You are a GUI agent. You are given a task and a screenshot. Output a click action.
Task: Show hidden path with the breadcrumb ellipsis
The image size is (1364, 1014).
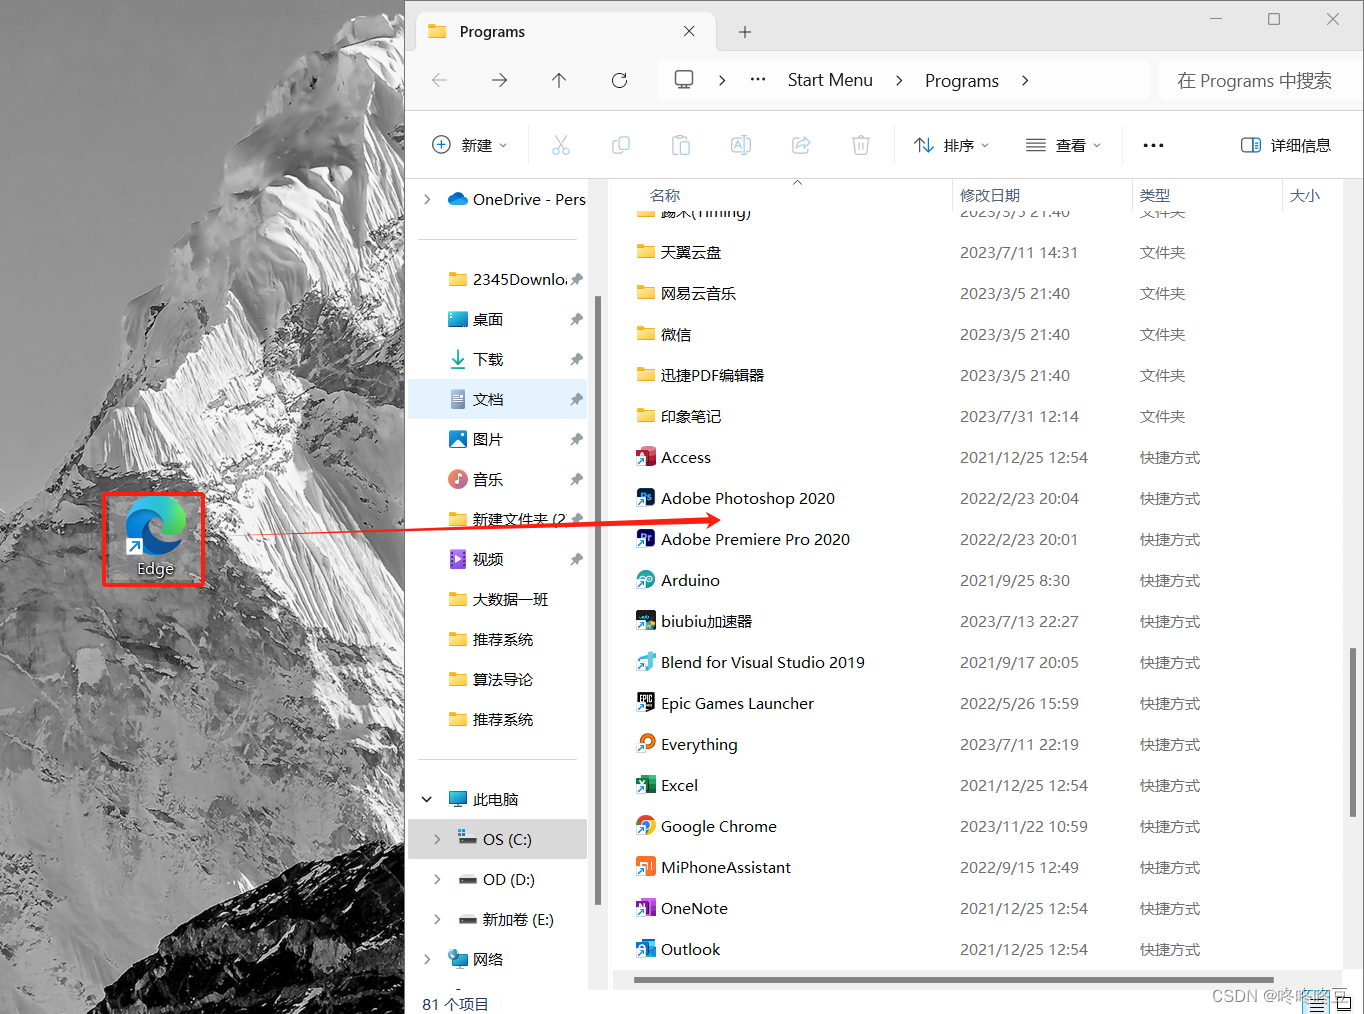coord(758,80)
